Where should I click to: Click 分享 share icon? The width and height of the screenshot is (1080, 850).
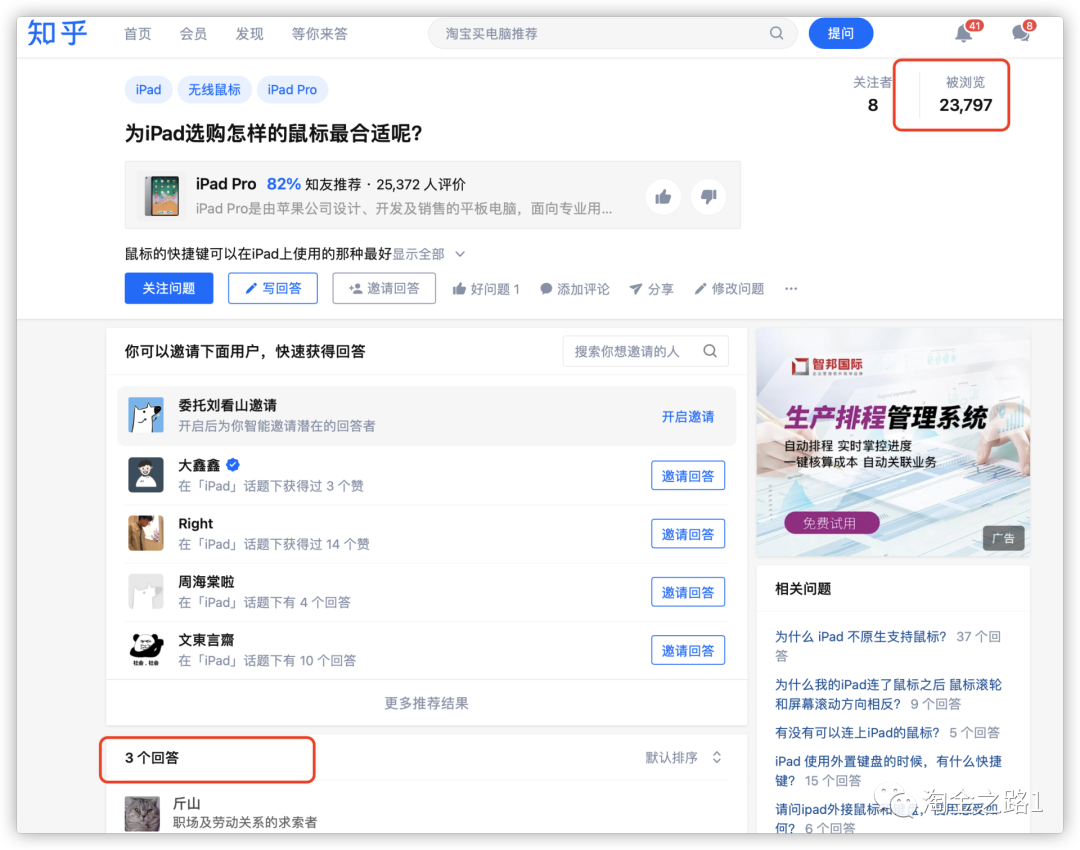coord(651,289)
